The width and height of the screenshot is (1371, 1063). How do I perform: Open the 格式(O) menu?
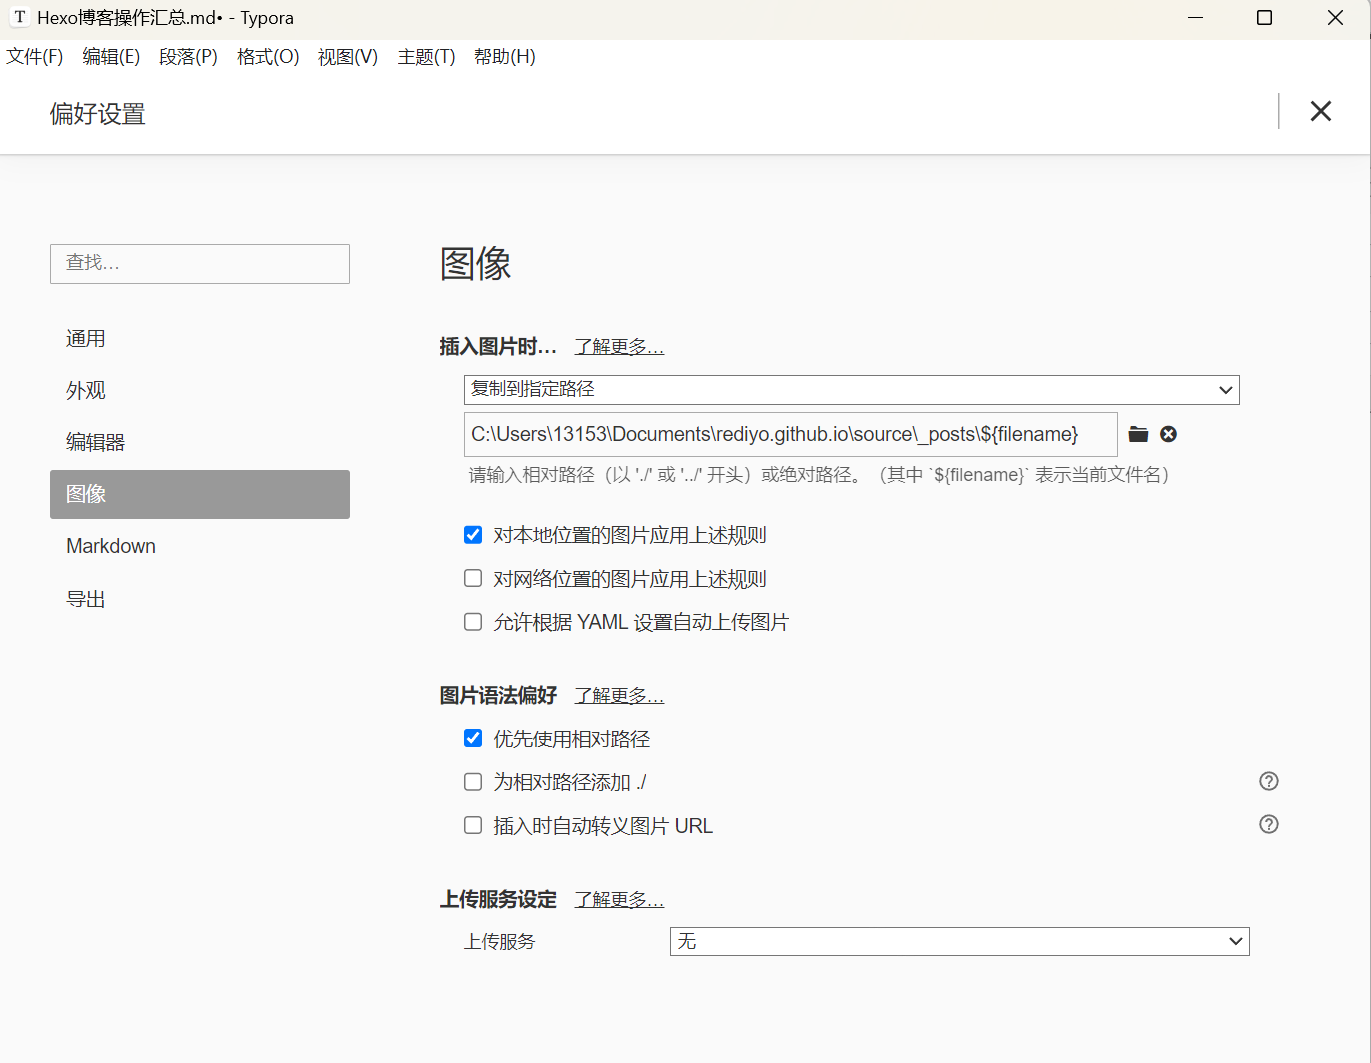(x=268, y=57)
